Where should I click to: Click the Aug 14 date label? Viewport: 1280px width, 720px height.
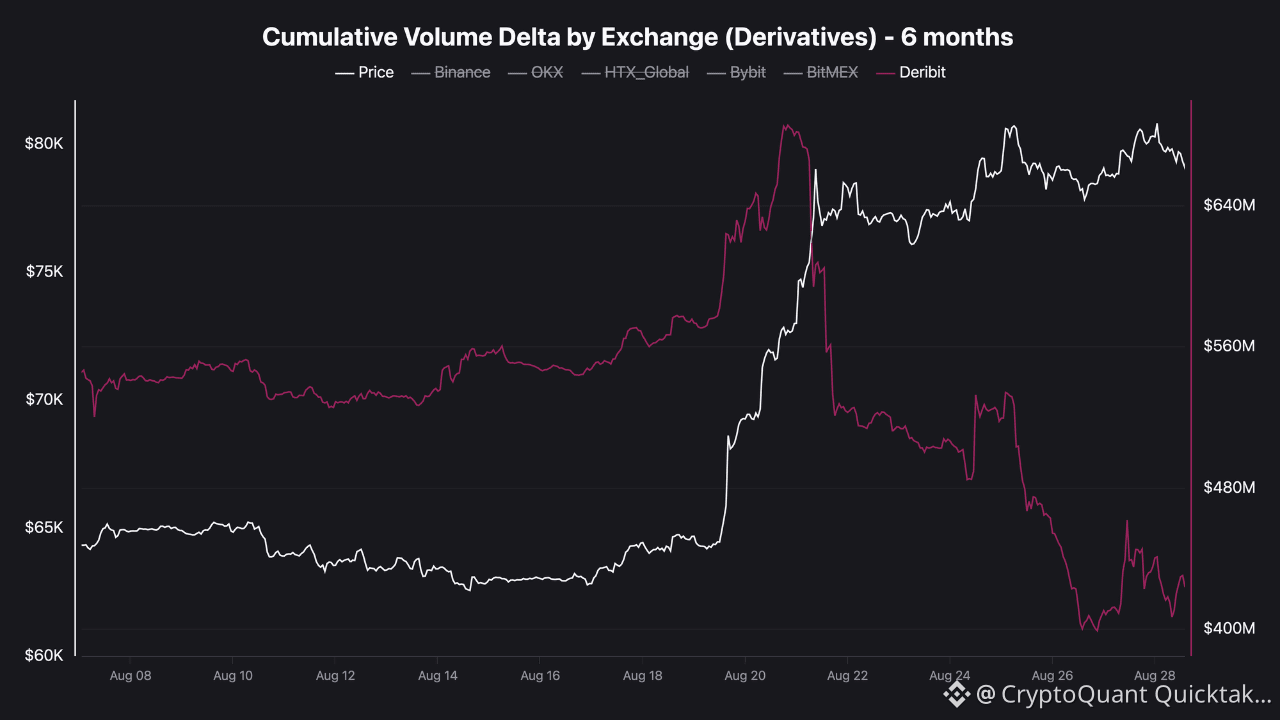[x=438, y=676]
